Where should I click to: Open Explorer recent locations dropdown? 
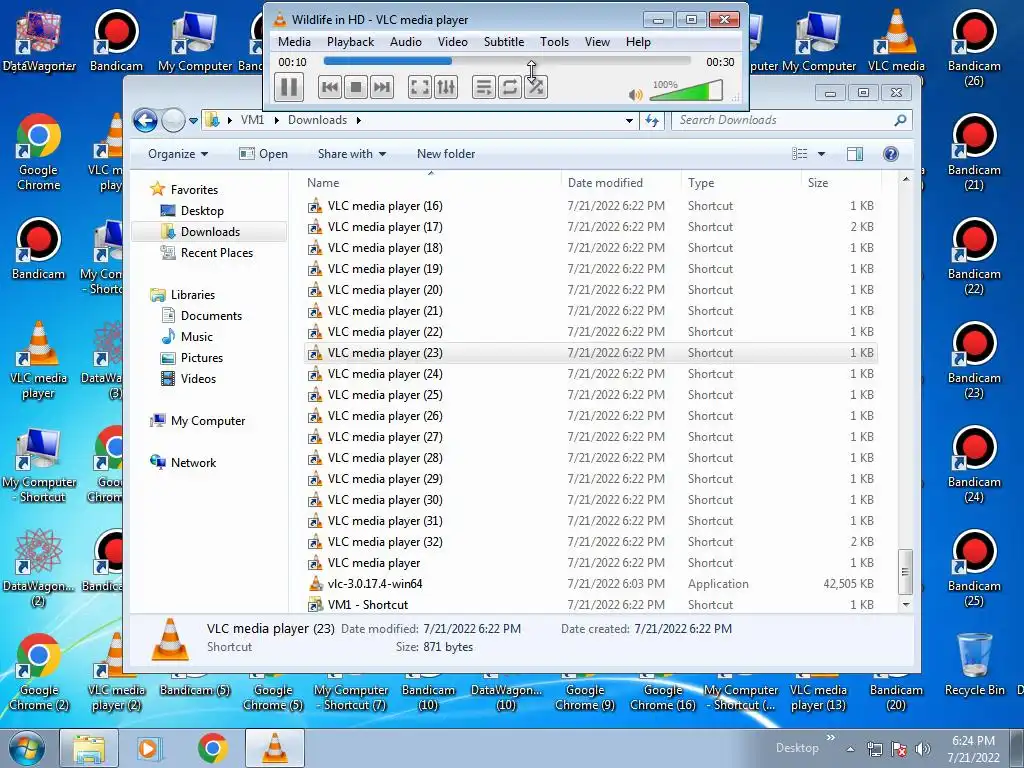(193, 121)
